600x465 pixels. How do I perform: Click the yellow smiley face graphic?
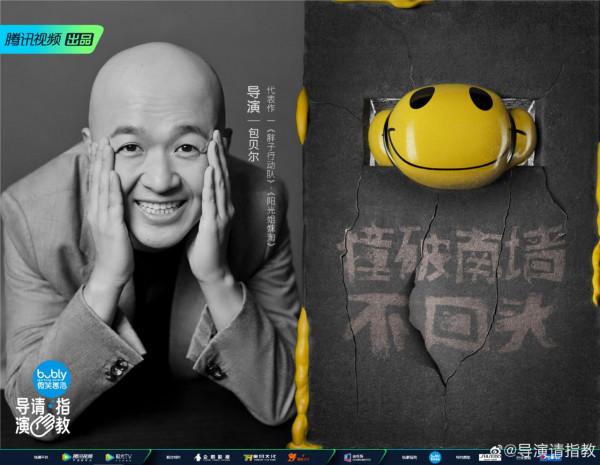click(452, 136)
